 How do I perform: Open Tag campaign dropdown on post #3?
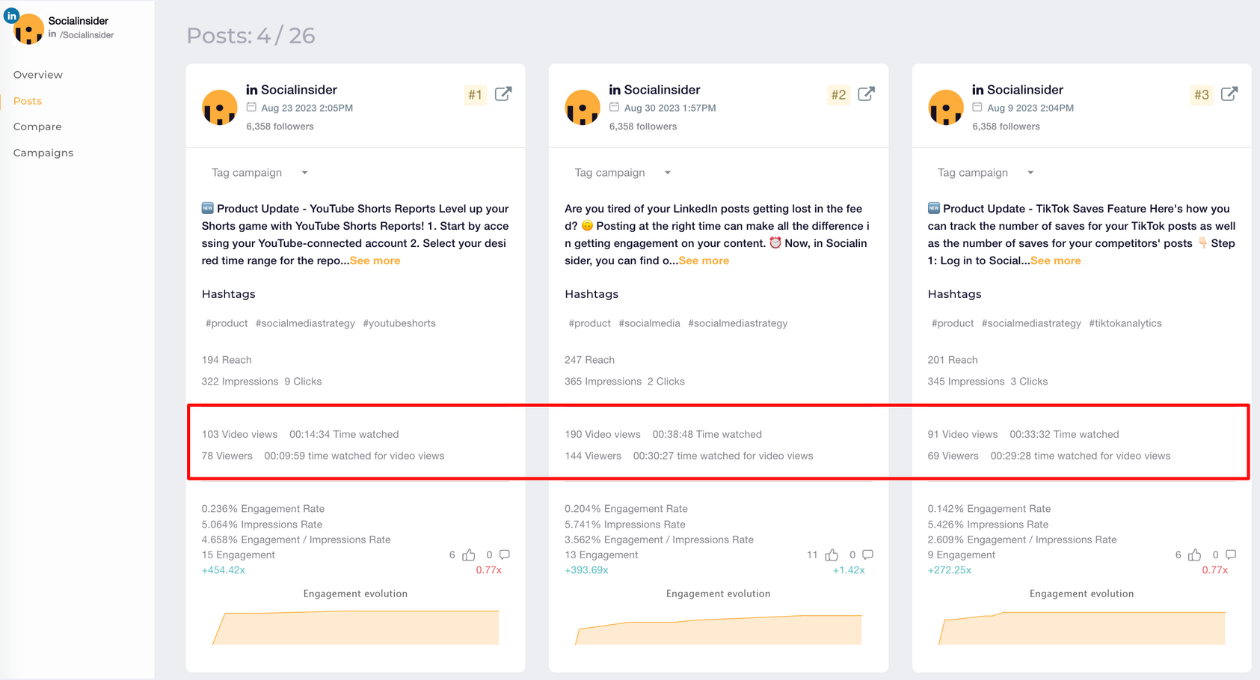tap(986, 173)
